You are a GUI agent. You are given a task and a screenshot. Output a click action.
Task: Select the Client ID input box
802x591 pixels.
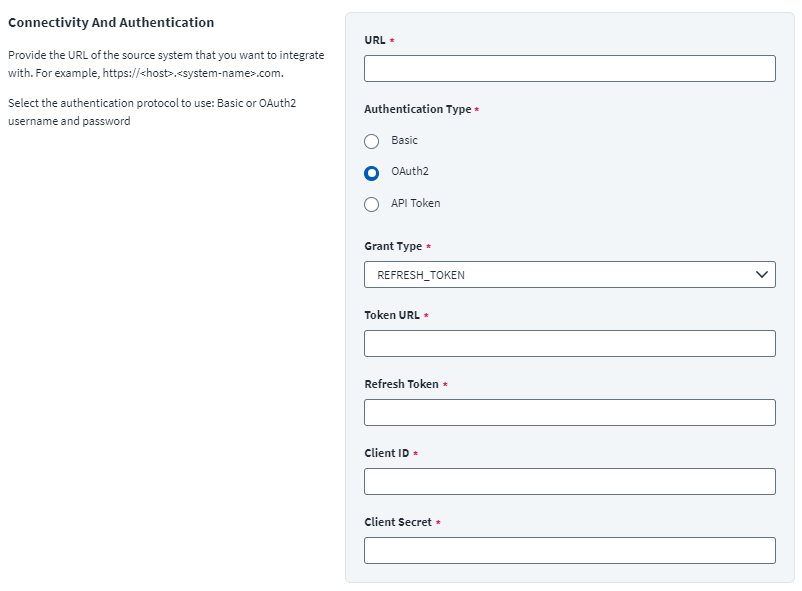(x=570, y=481)
